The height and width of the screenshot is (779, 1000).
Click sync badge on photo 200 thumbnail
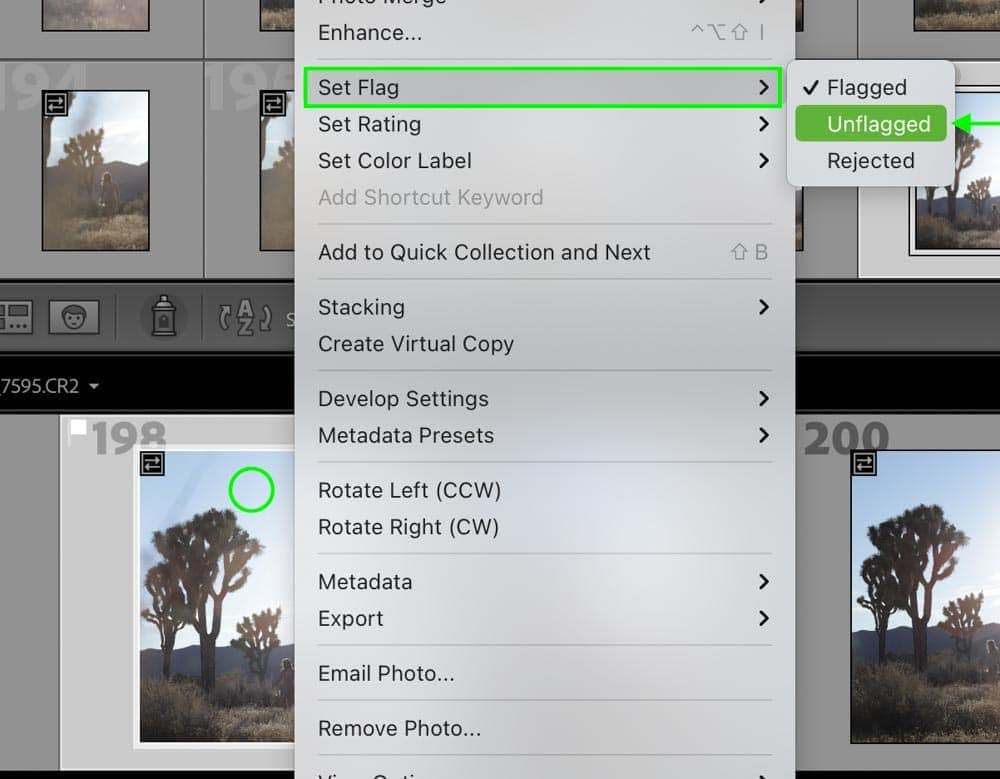864,463
